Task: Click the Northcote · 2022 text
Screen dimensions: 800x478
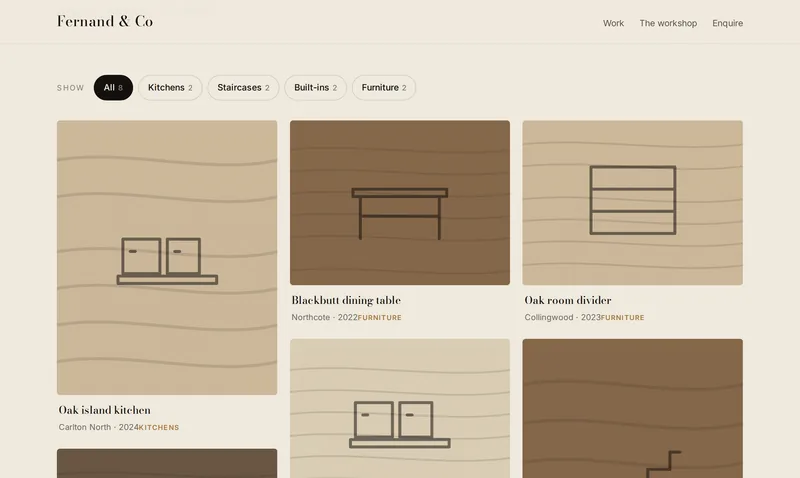Action: (324, 317)
